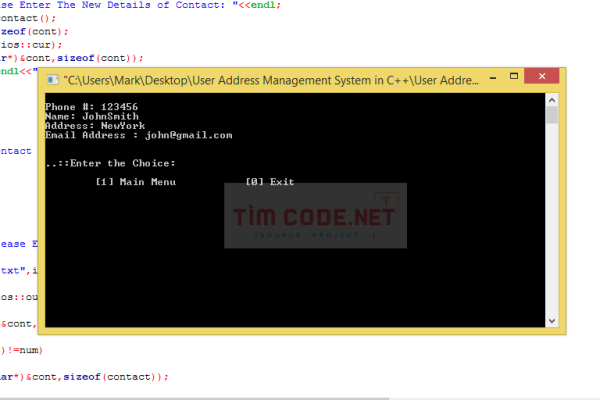Click the console scrollbar down arrow

click(x=551, y=321)
